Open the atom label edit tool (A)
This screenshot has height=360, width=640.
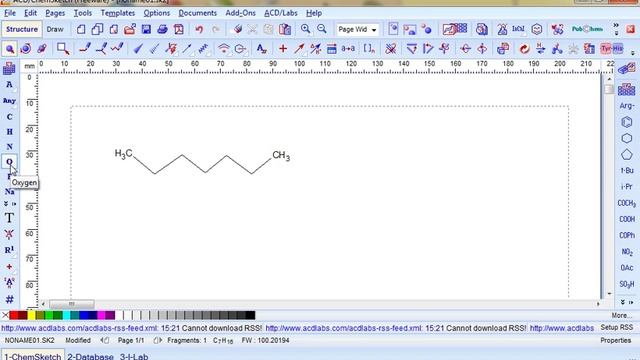(261, 49)
